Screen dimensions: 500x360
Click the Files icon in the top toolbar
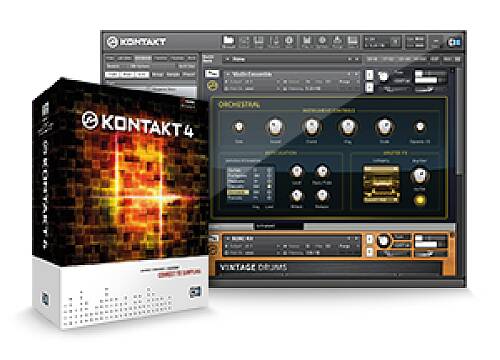click(306, 42)
